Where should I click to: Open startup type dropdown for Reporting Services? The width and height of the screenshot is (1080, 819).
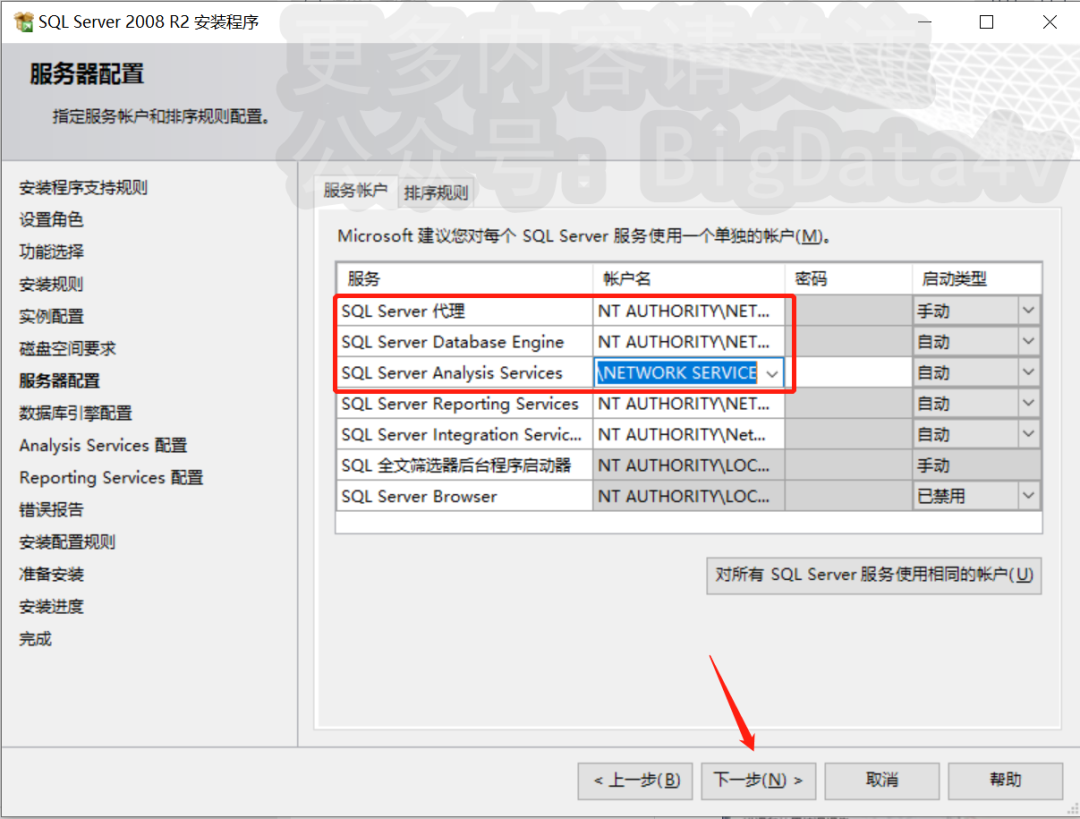click(x=1028, y=404)
